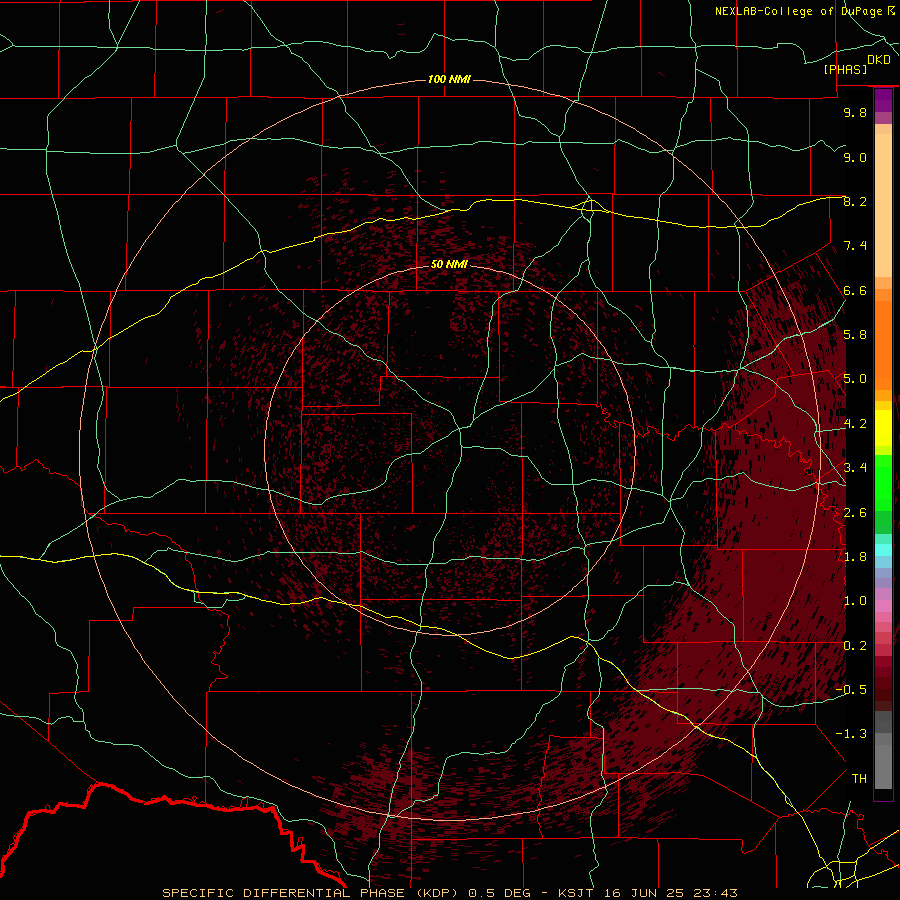Click the 7.4 scale value
This screenshot has width=900, height=900.
click(855, 246)
